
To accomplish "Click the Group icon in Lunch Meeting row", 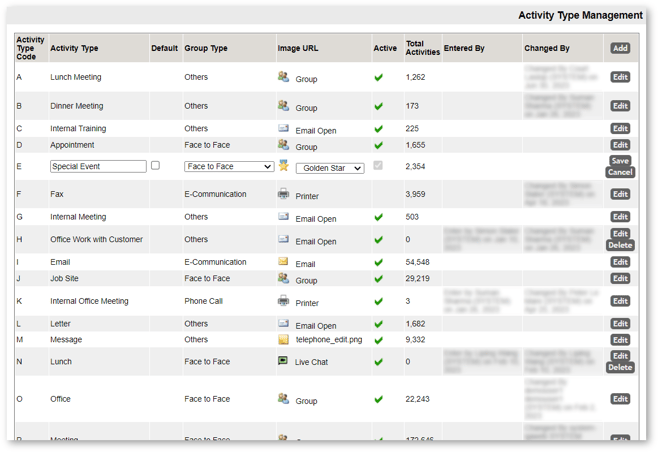I will point(283,77).
